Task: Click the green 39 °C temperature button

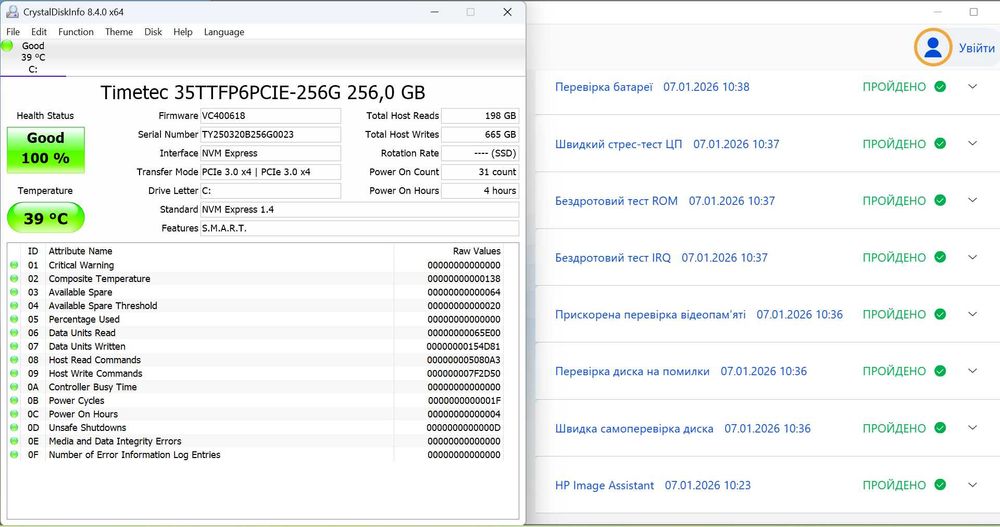Action: [45, 218]
